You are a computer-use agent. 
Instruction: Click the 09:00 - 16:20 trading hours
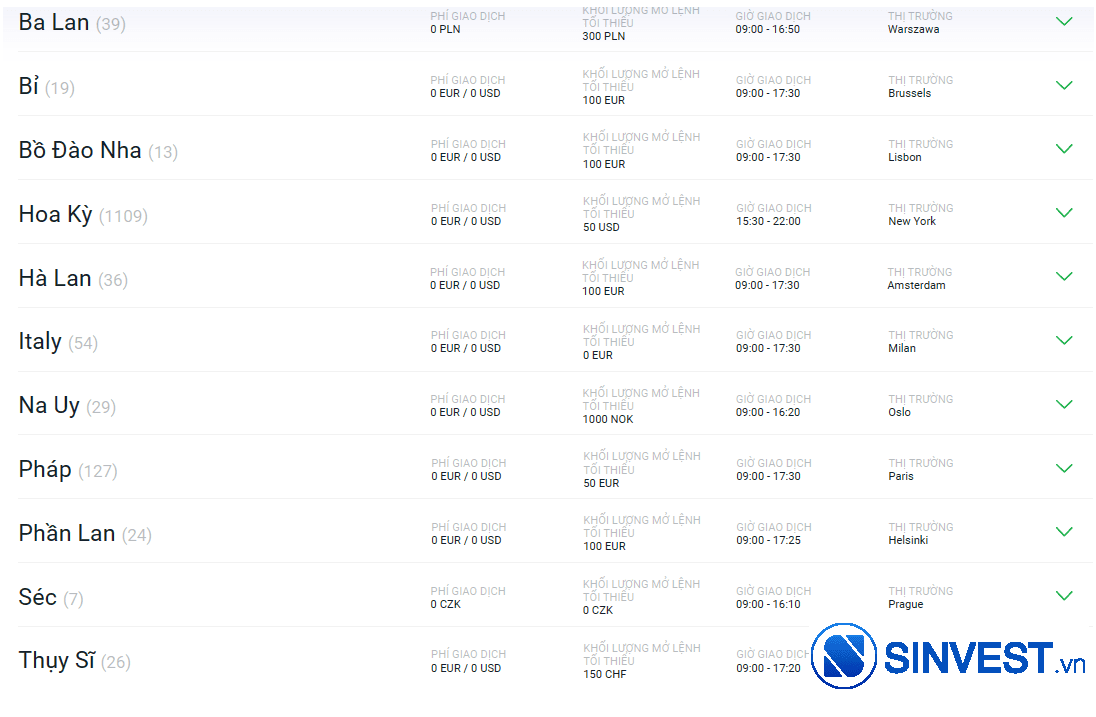click(x=768, y=412)
